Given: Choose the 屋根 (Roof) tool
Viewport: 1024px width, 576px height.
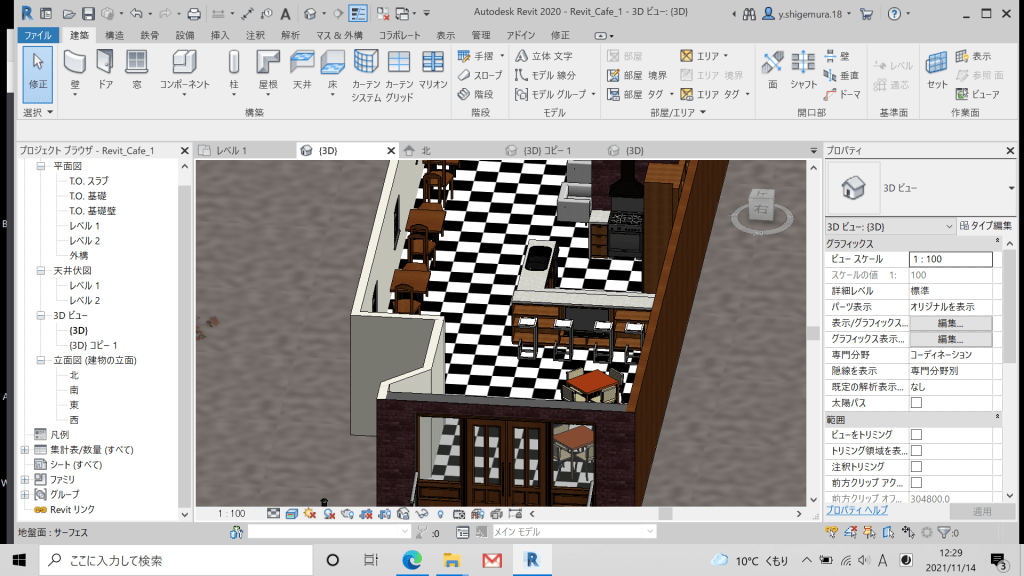Looking at the screenshot, I should pos(268,68).
